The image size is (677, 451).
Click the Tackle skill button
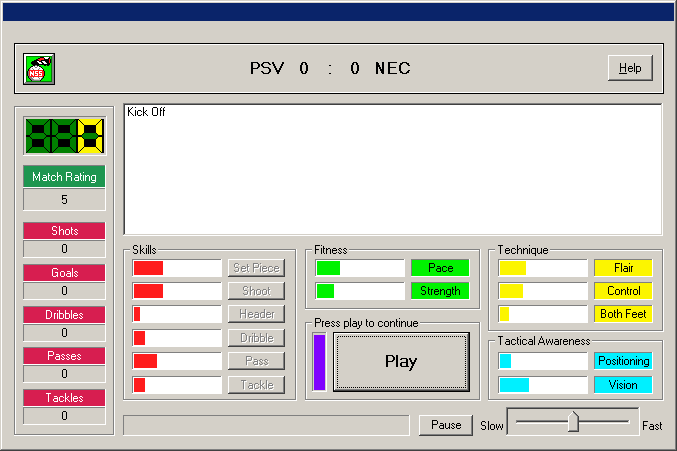(256, 385)
